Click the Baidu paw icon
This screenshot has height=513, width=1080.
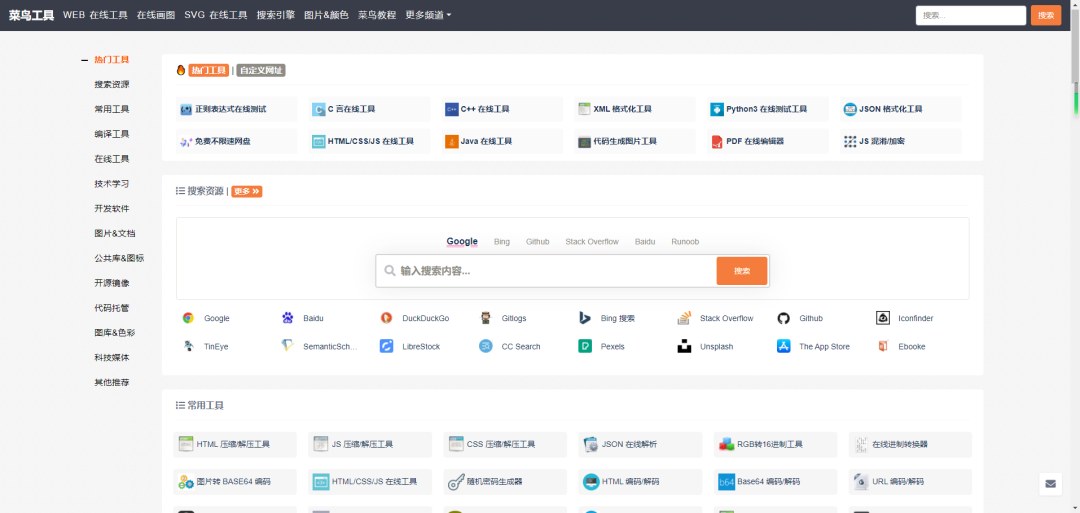click(x=287, y=318)
